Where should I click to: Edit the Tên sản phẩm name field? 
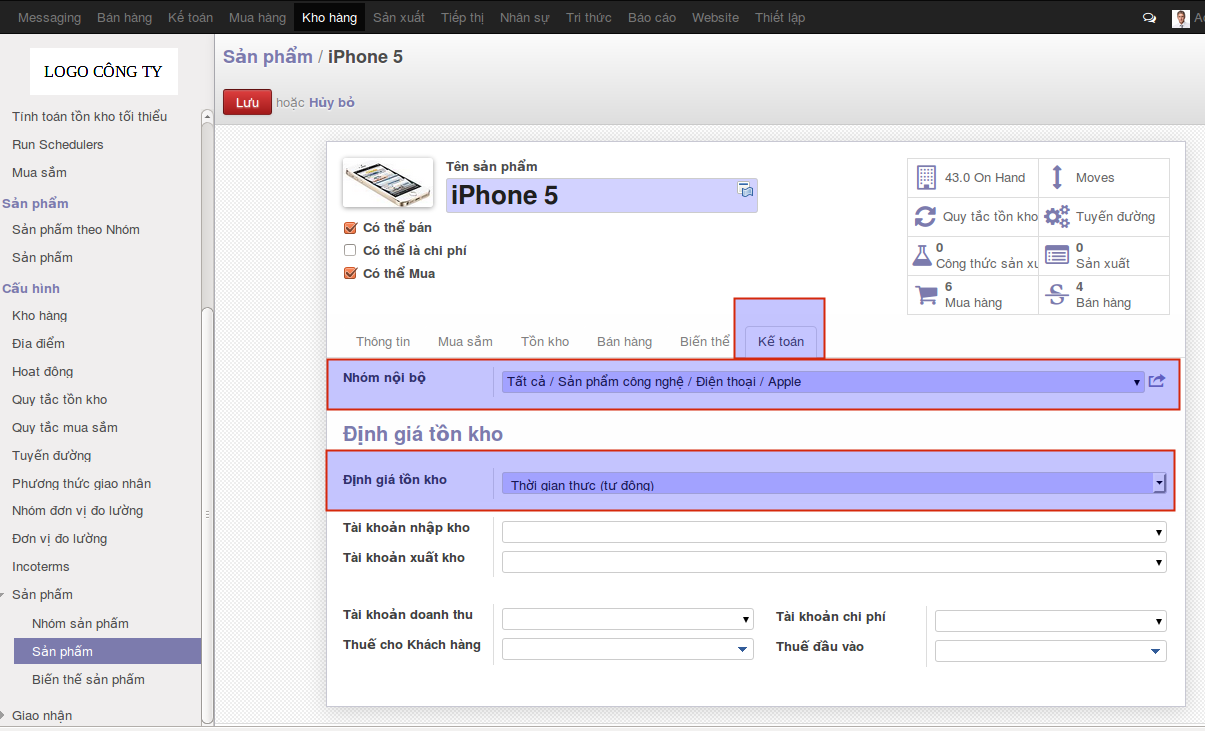click(602, 195)
